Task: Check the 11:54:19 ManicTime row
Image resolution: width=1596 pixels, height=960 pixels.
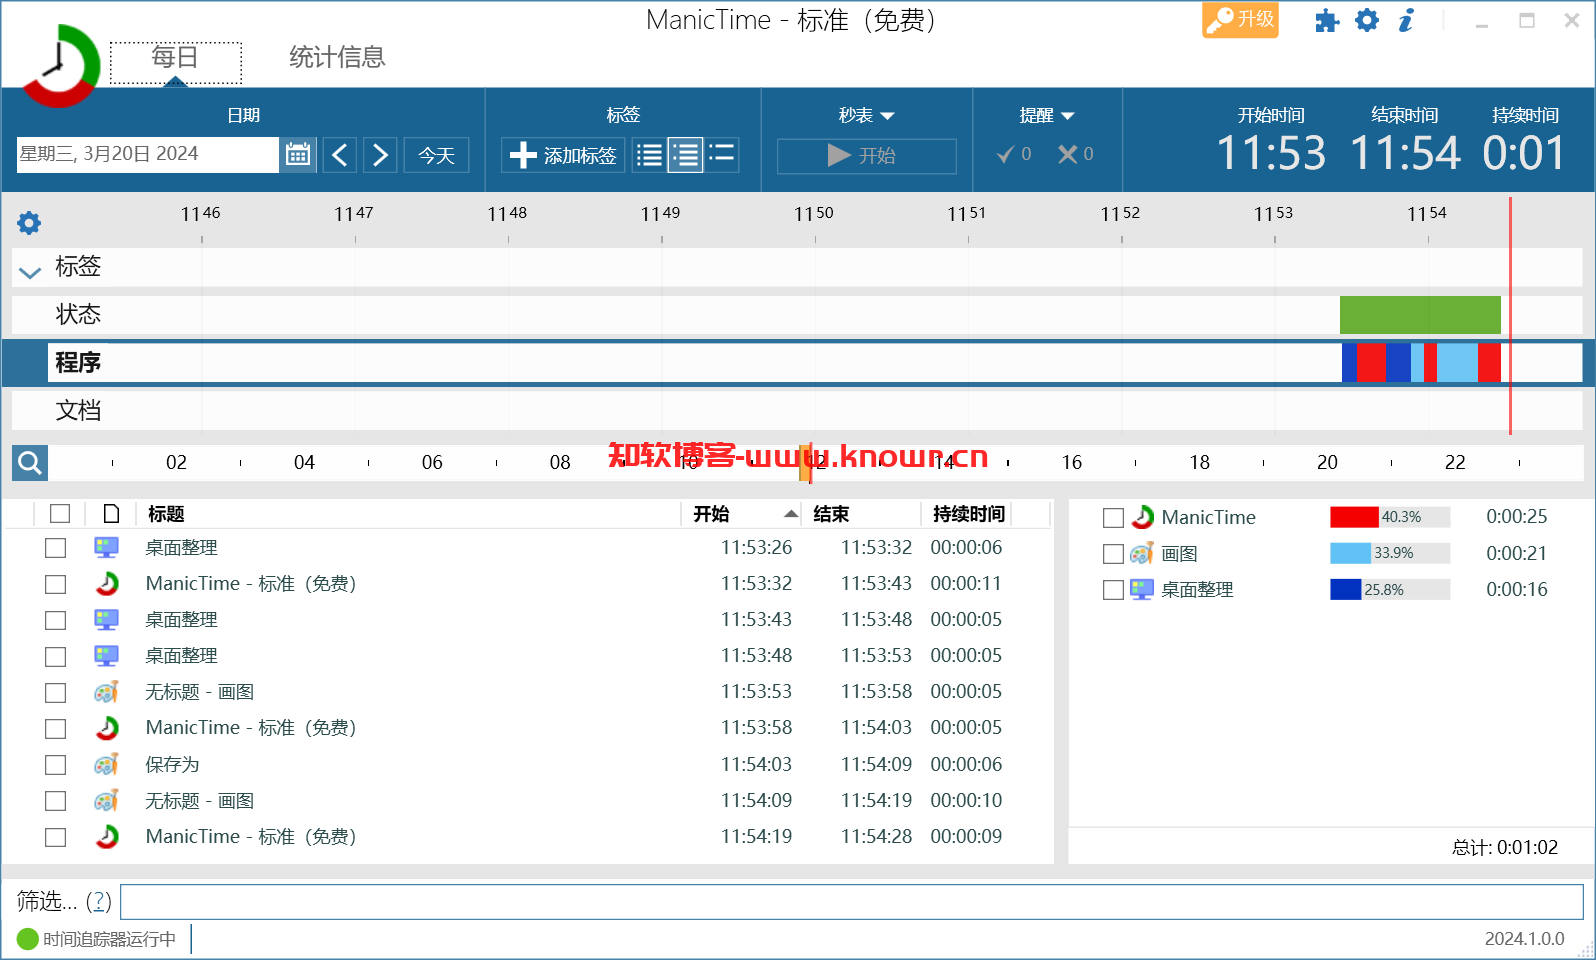Action: click(x=55, y=837)
